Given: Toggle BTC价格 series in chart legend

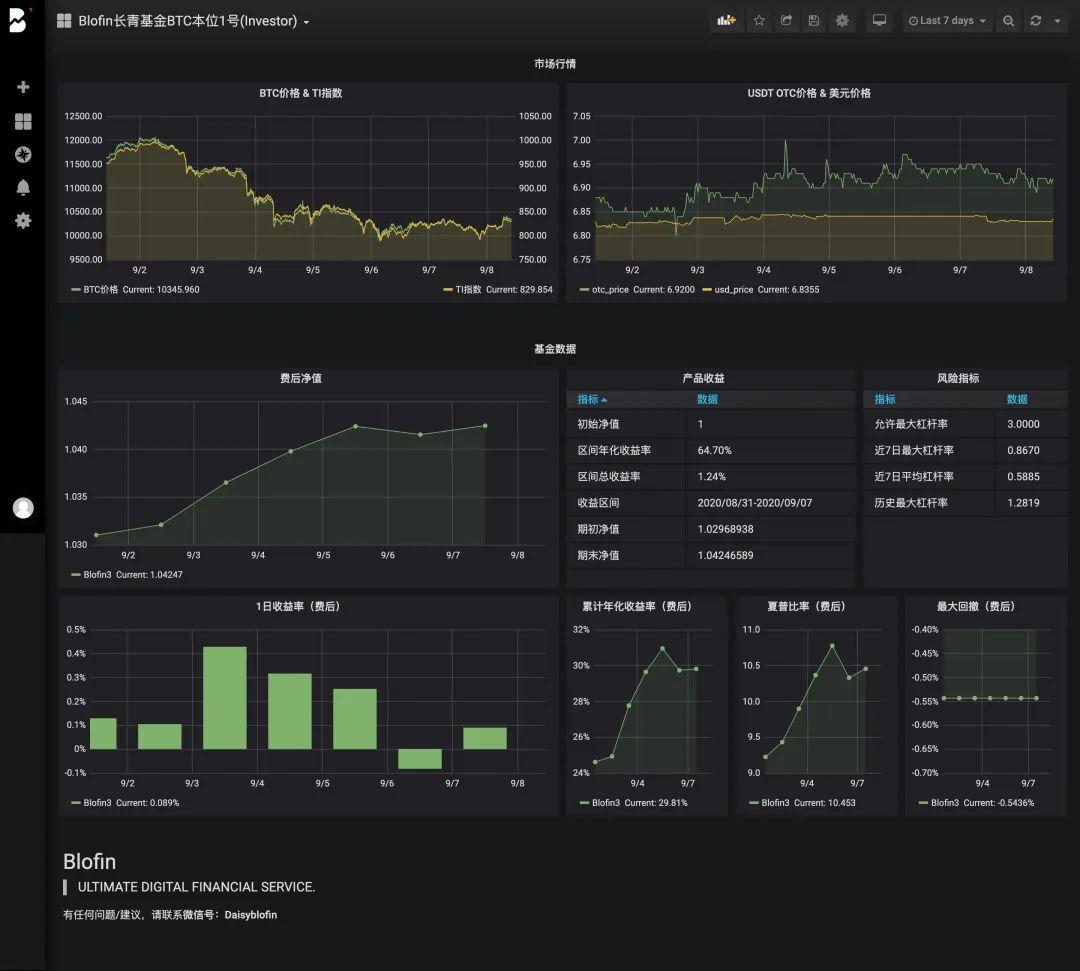Looking at the screenshot, I should pyautogui.click(x=101, y=290).
